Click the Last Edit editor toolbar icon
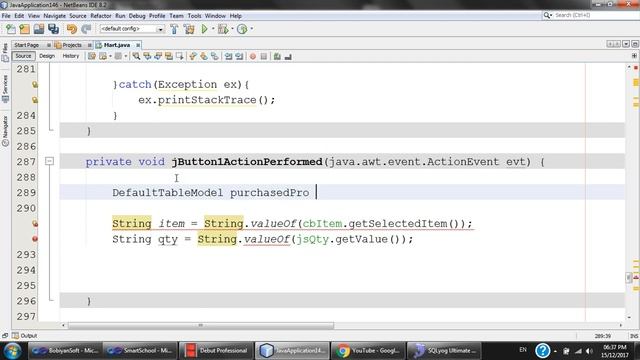The height and width of the screenshot is (360, 640). coord(92,56)
